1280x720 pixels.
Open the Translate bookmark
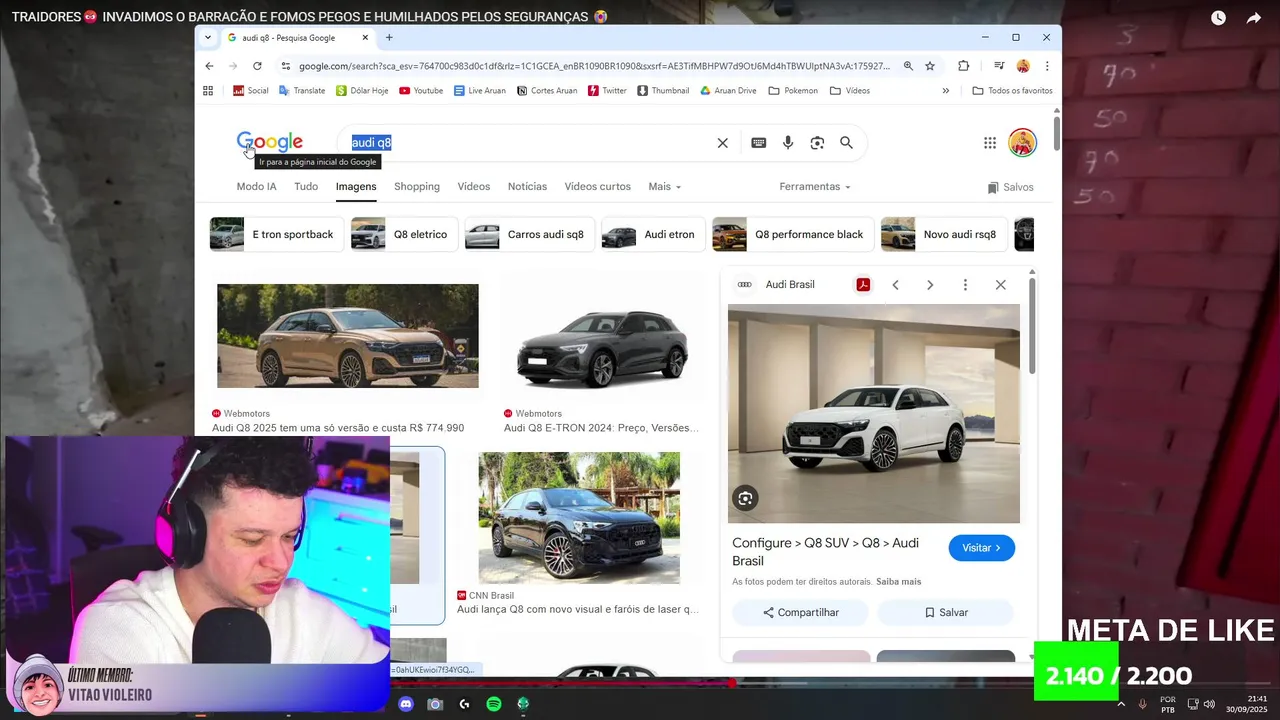tap(301, 90)
